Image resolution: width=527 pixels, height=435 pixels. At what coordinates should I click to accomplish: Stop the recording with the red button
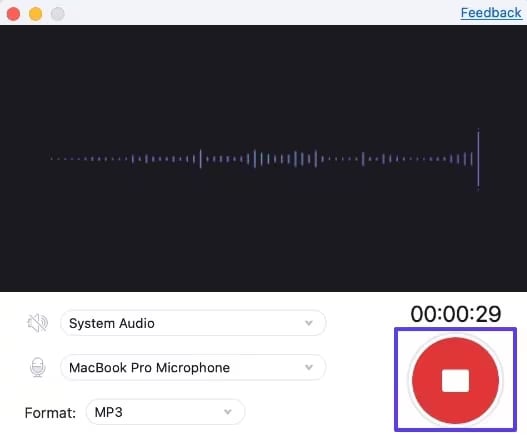(455, 380)
